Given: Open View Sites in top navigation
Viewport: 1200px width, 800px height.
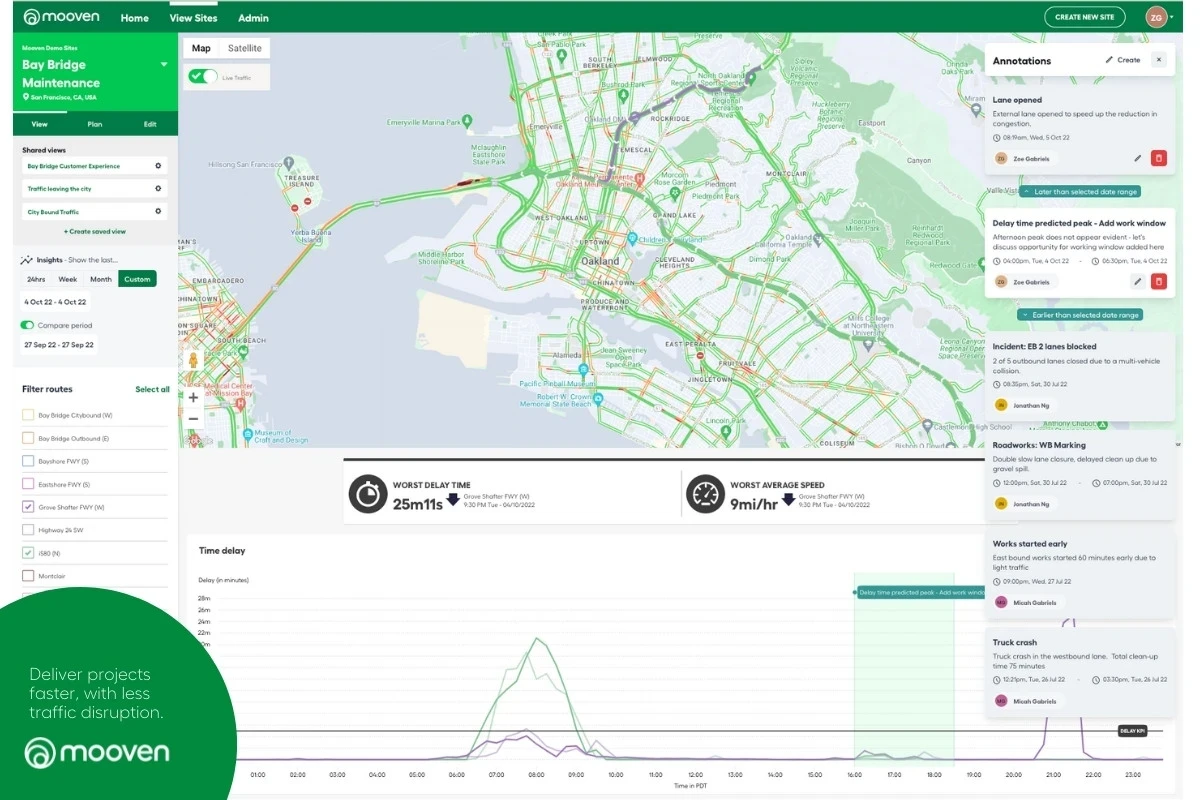Looking at the screenshot, I should pyautogui.click(x=194, y=18).
